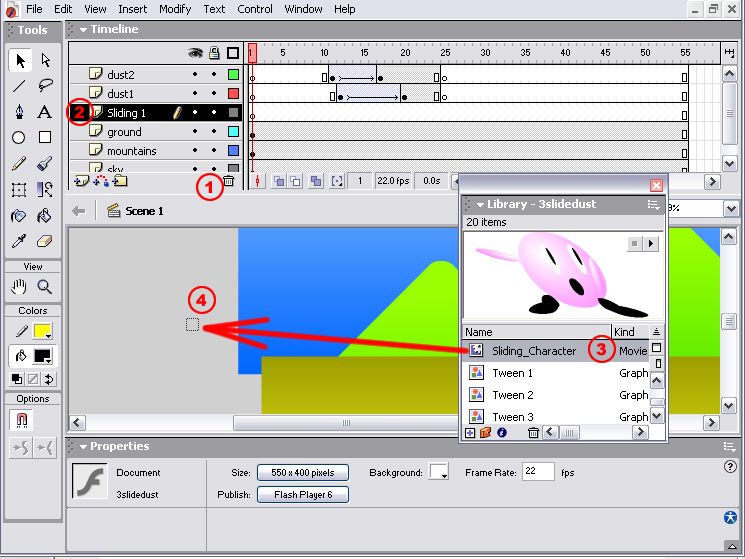Select the Pen tool
Screen dimensions: 745x559
(19, 112)
